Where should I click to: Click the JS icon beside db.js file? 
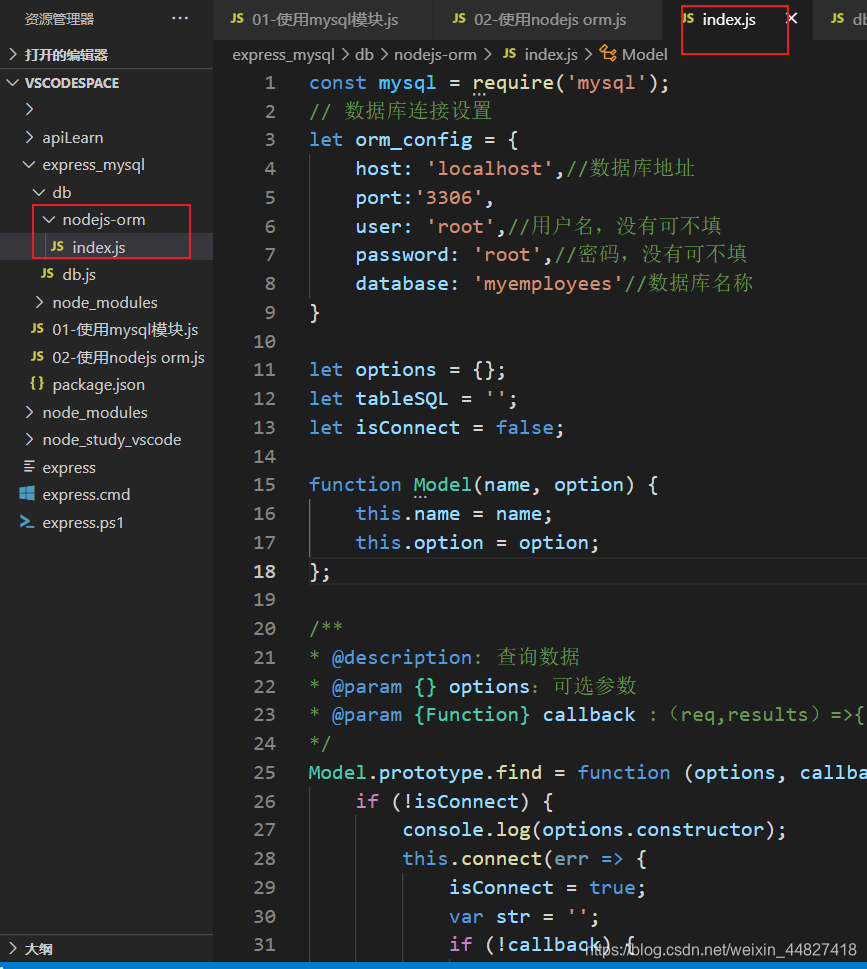[48, 273]
